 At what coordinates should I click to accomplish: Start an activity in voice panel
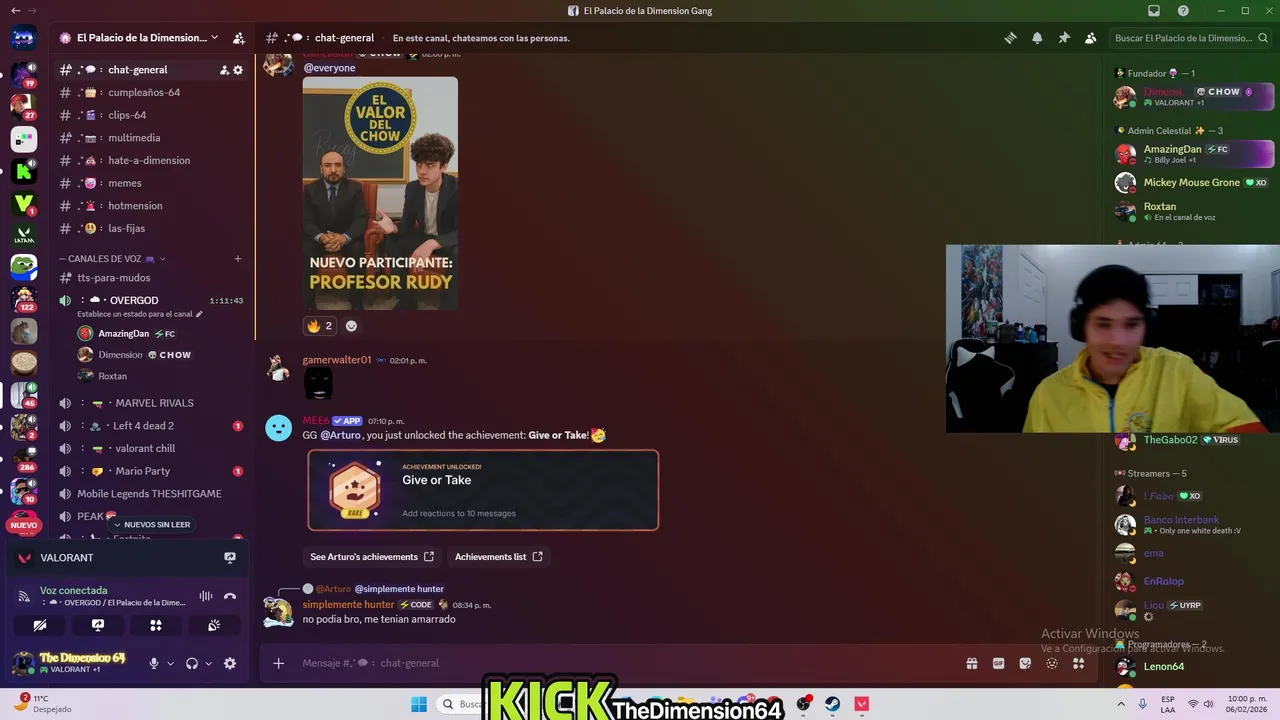[156, 625]
